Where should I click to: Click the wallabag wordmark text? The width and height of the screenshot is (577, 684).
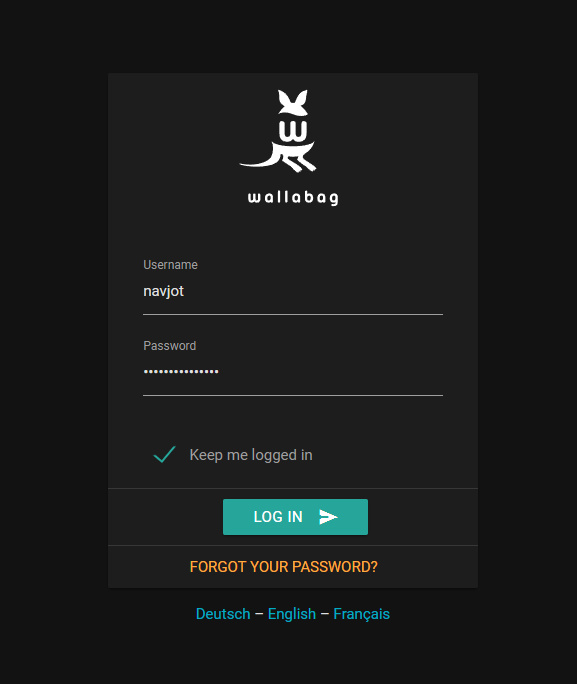point(293,198)
